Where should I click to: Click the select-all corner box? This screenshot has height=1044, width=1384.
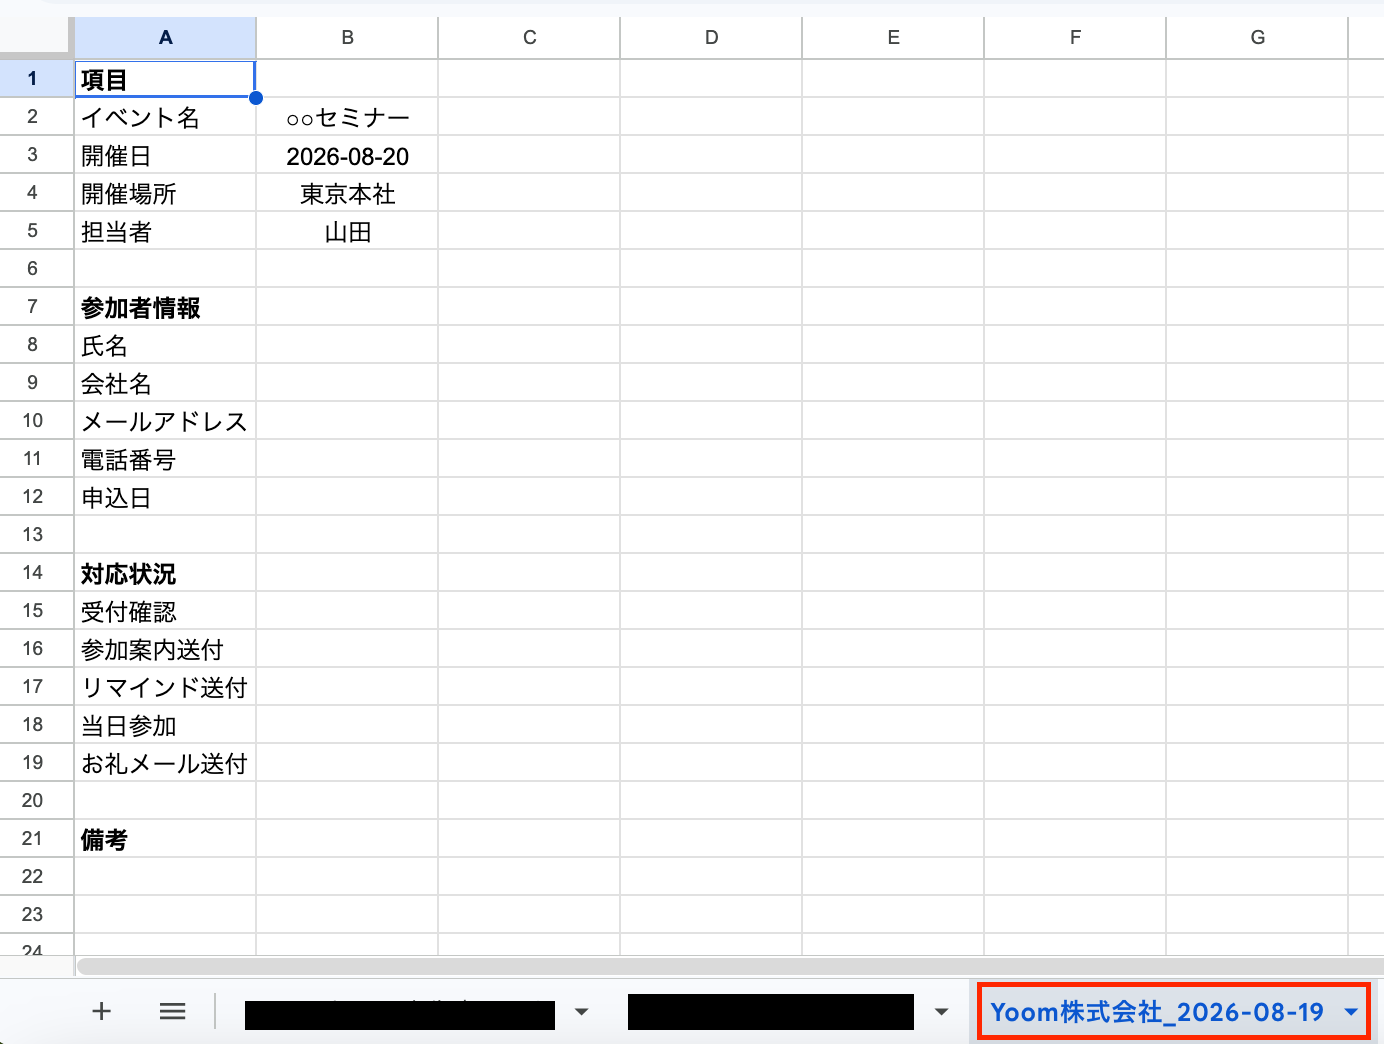(36, 38)
